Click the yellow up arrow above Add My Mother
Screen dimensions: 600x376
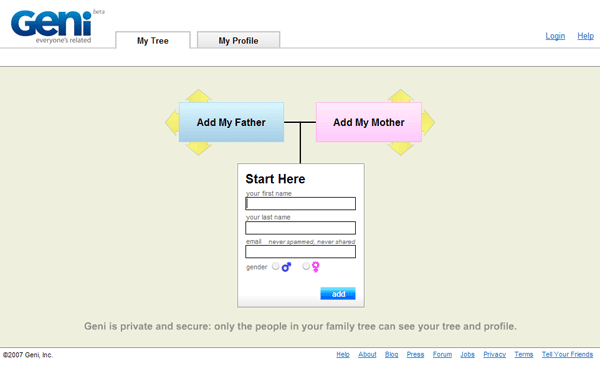click(400, 96)
